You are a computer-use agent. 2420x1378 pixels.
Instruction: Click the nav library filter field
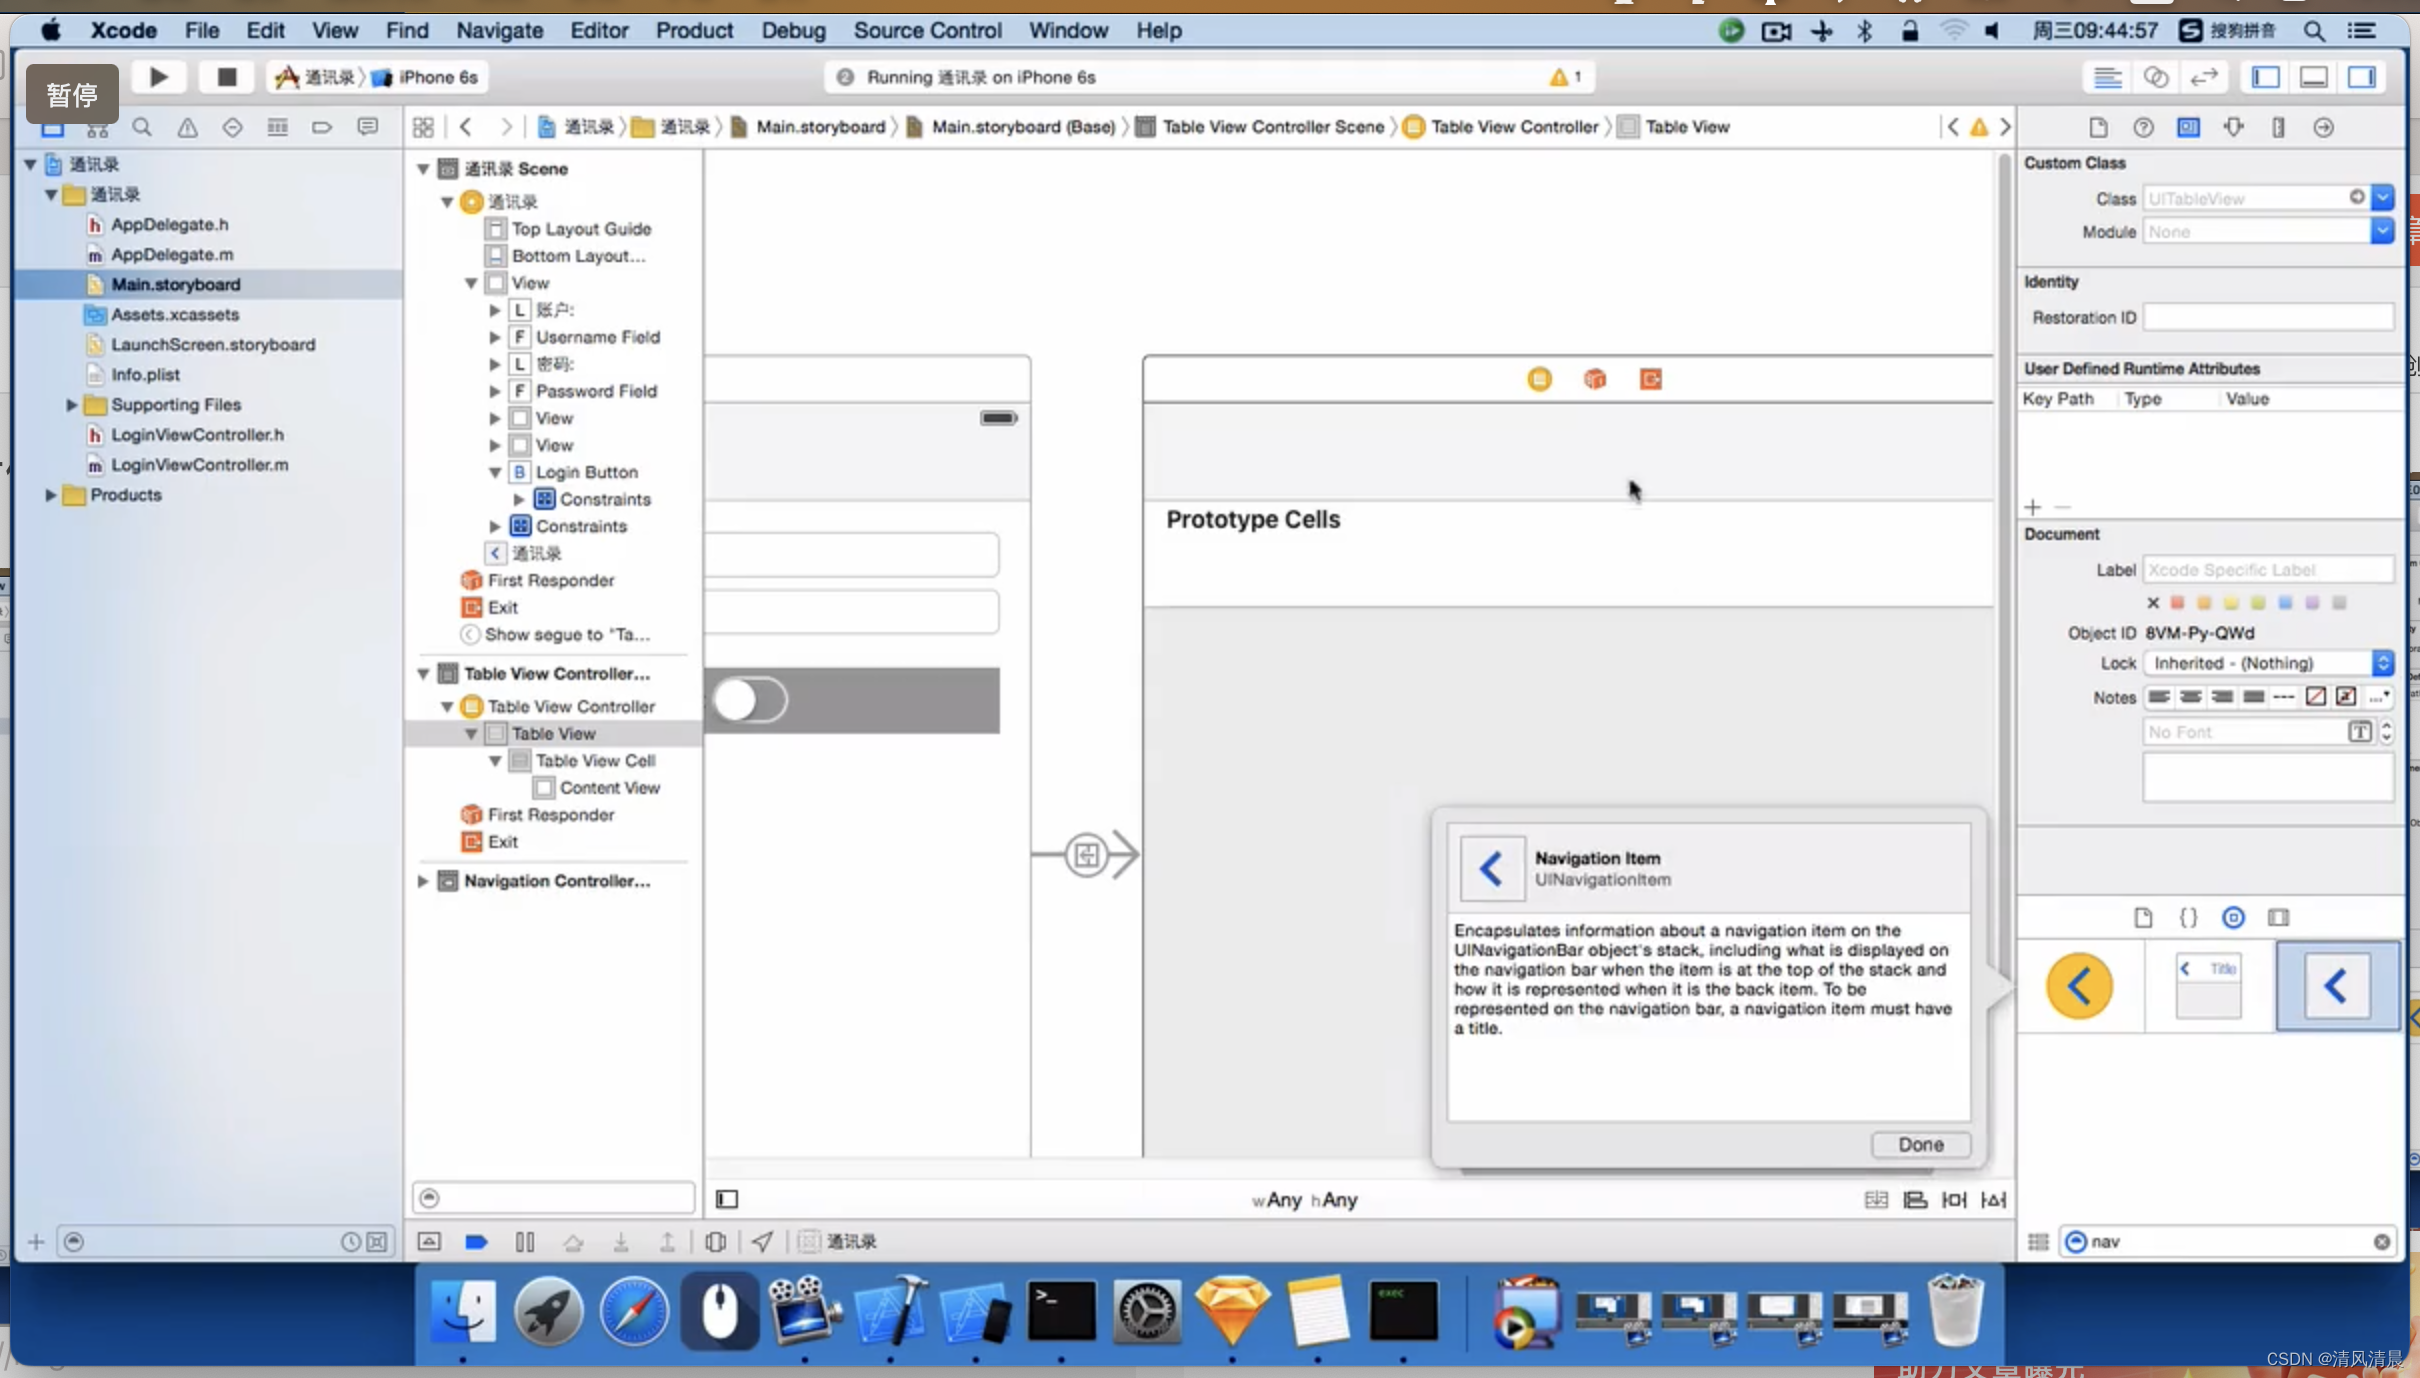pyautogui.click(x=2227, y=1241)
